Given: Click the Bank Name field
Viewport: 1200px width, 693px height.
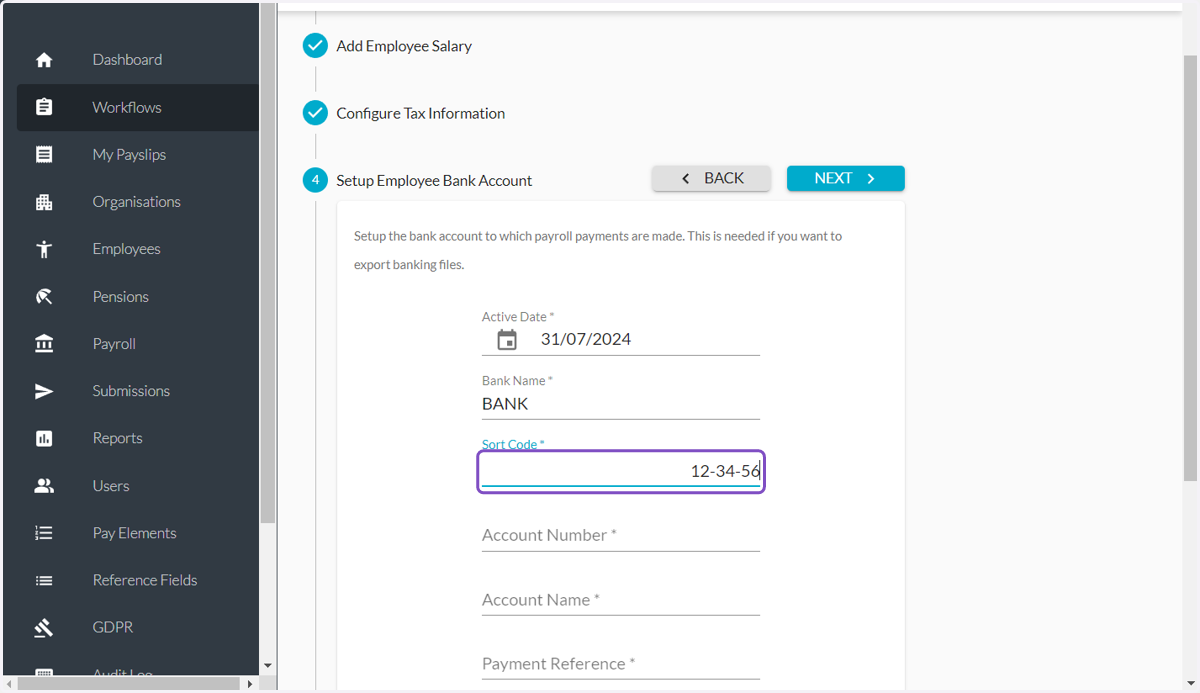Looking at the screenshot, I should coord(621,404).
